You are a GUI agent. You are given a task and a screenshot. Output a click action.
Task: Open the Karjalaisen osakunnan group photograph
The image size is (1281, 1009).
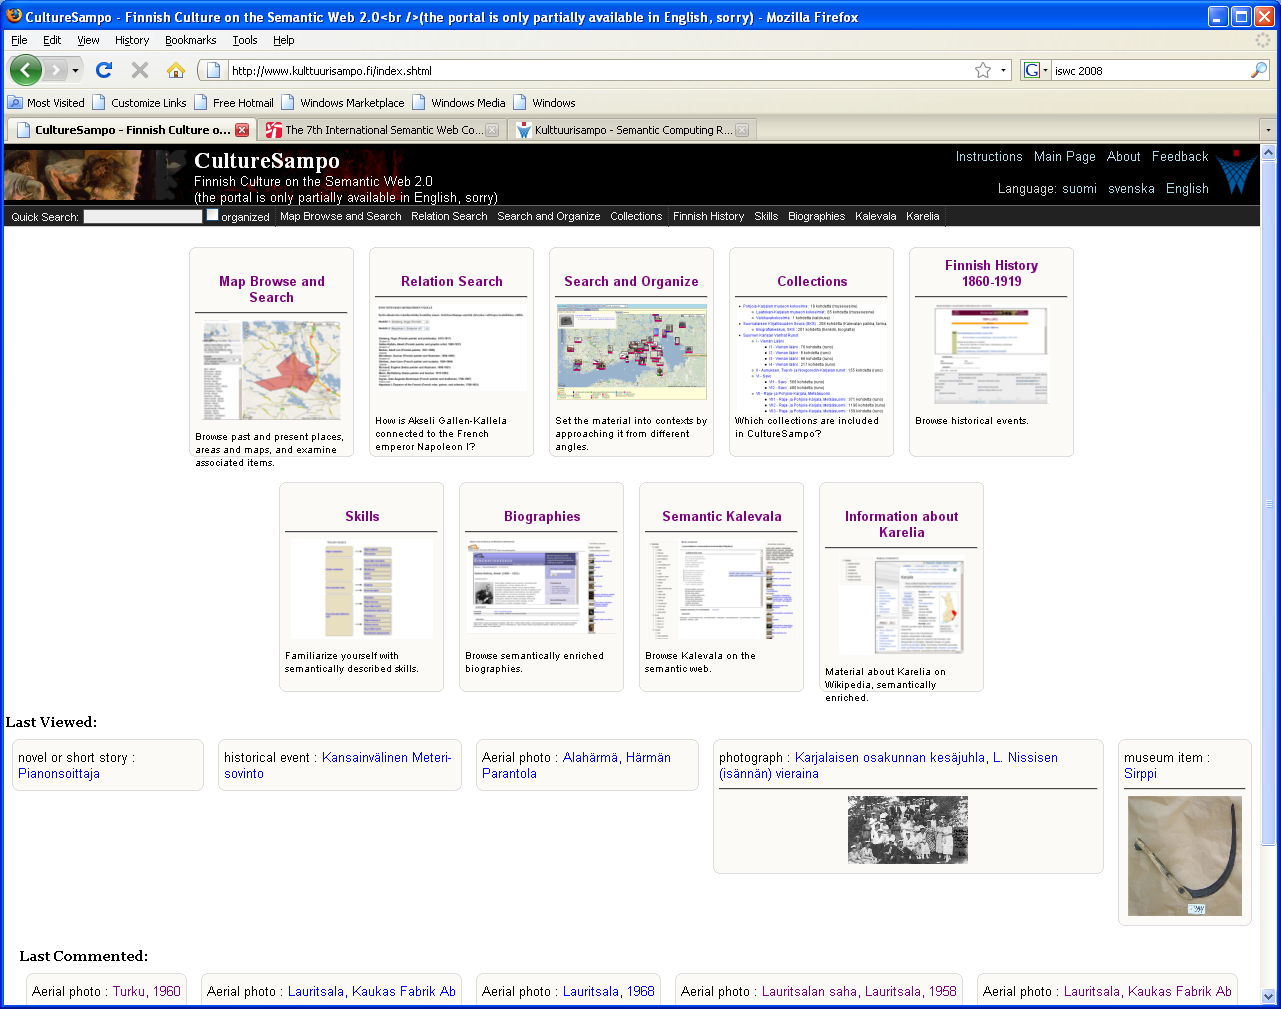pyautogui.click(x=908, y=830)
